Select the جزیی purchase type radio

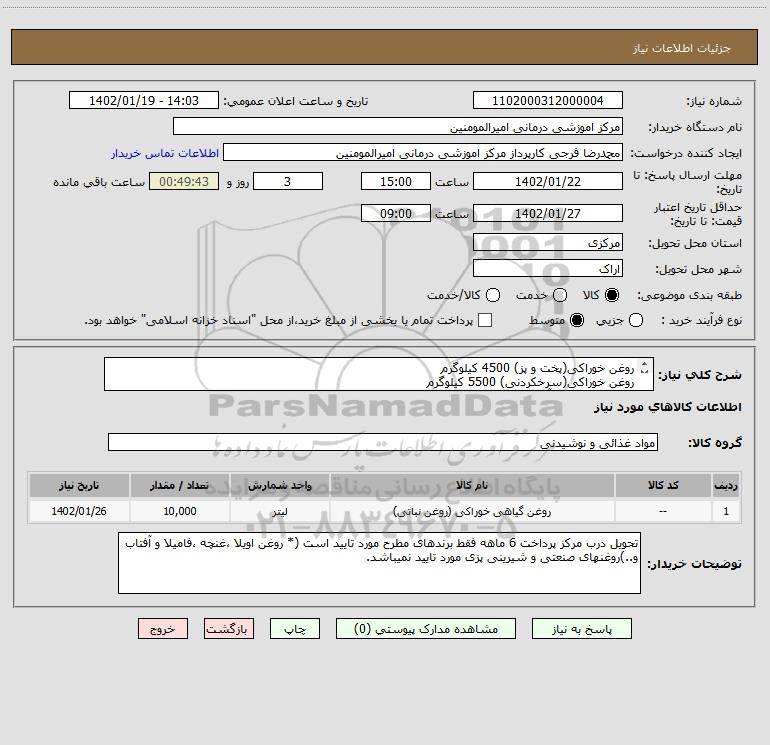[x=636, y=320]
